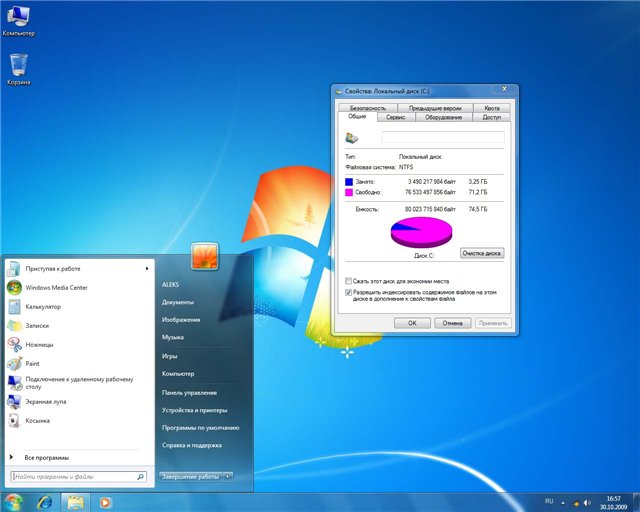Expand Приступая к работе submenu arrow
The width and height of the screenshot is (640, 512).
click(x=147, y=269)
